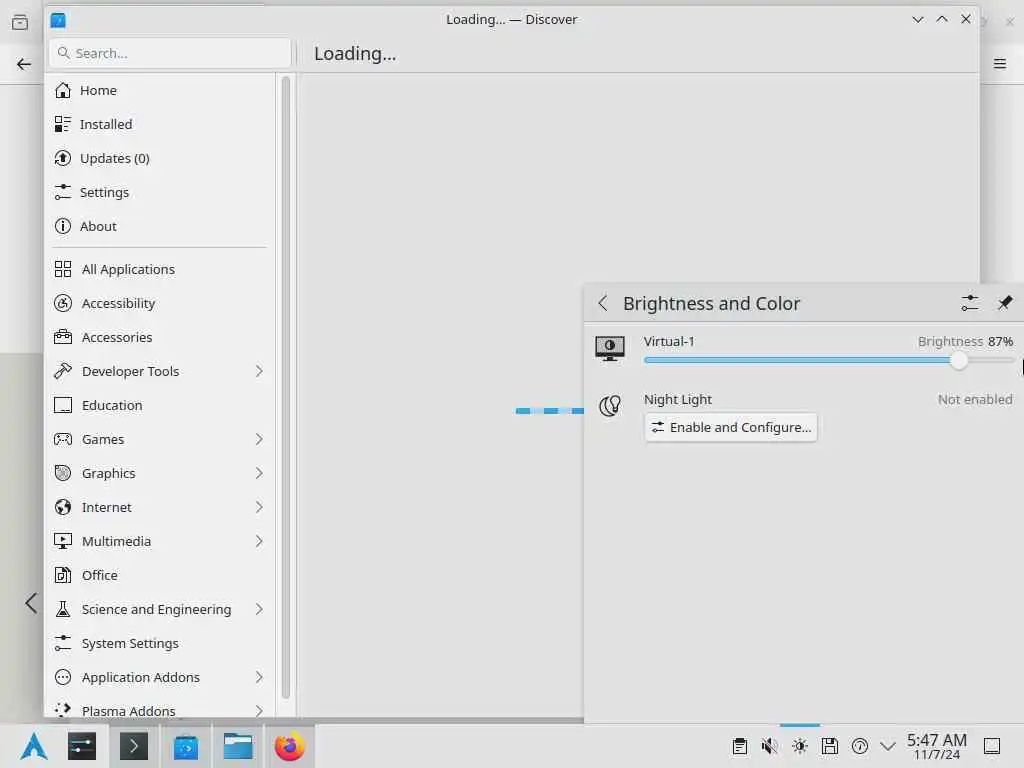Click the Science and Engineering flask icon

(x=63, y=609)
